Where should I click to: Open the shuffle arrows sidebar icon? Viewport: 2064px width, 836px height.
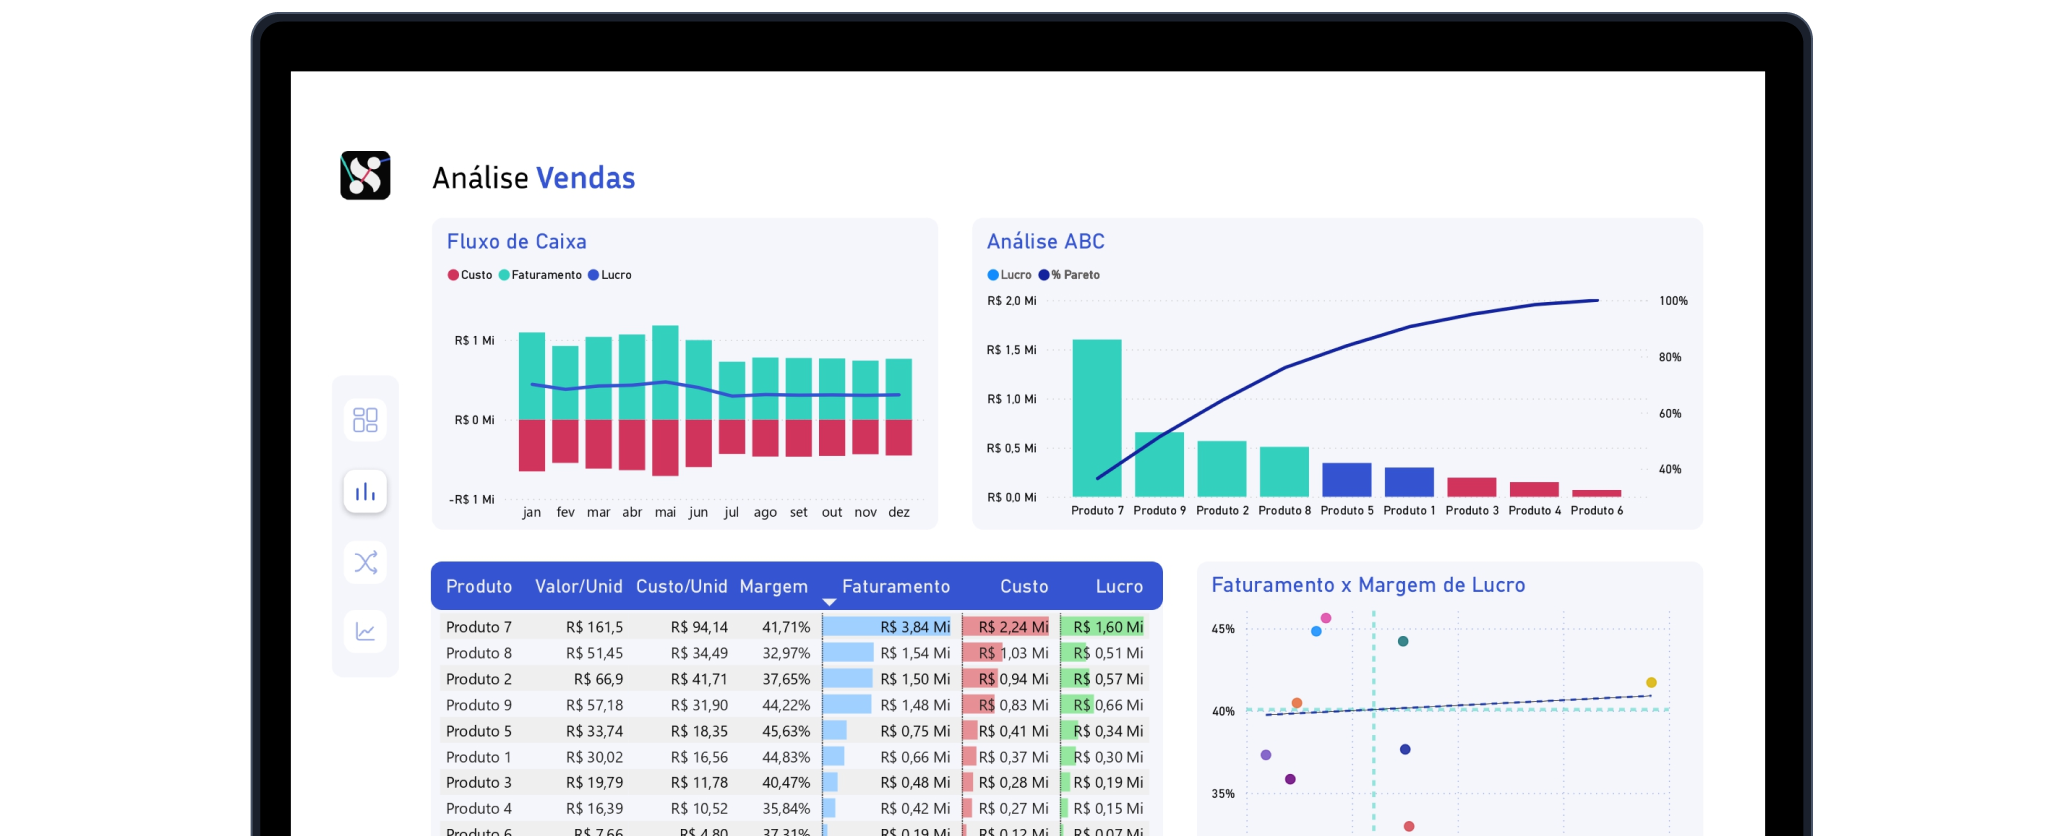click(365, 562)
